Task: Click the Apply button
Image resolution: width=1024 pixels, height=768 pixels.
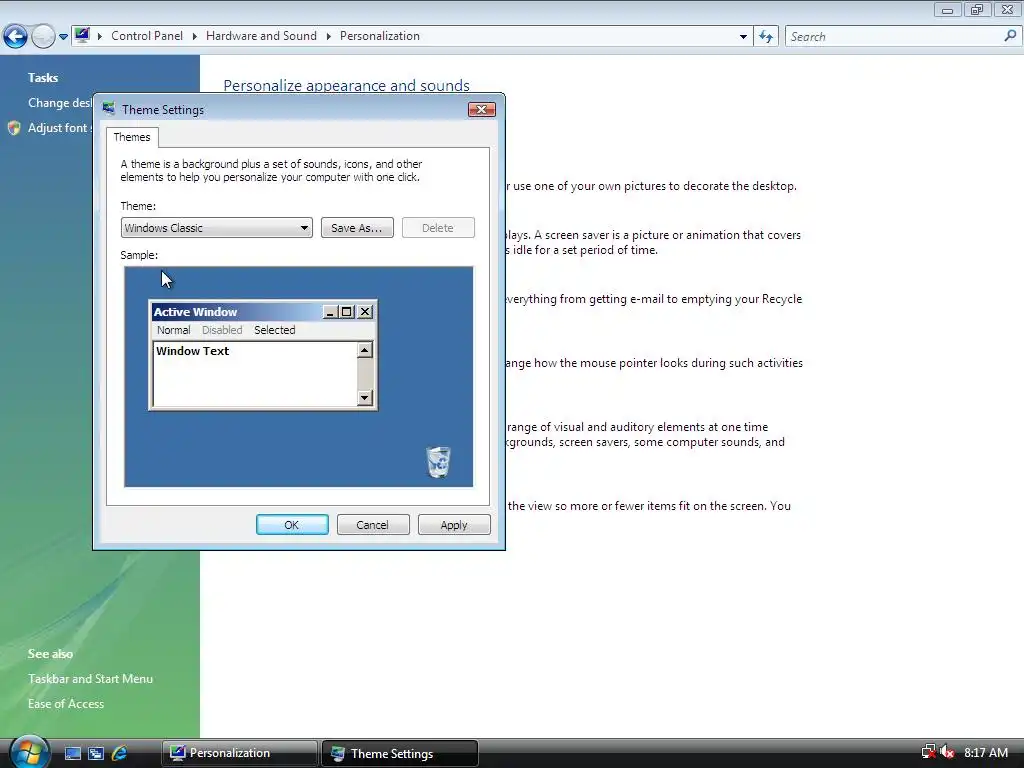Action: tap(454, 524)
